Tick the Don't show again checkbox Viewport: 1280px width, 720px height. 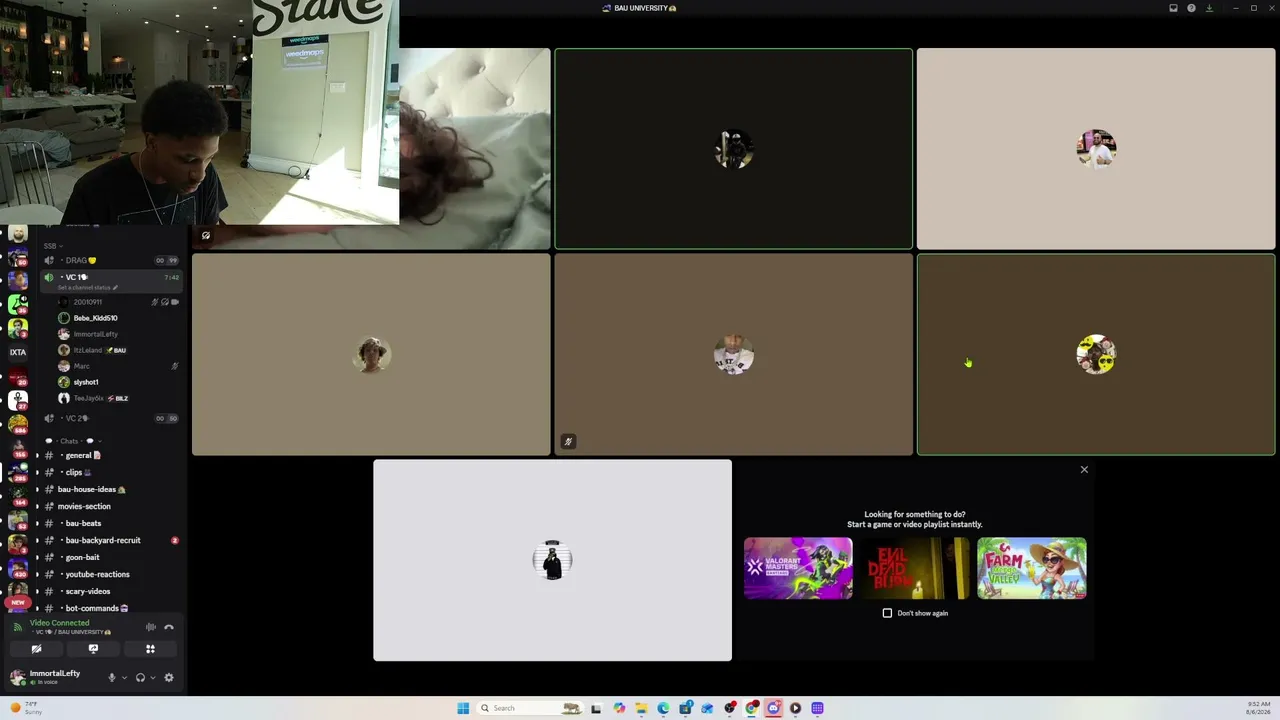887,613
